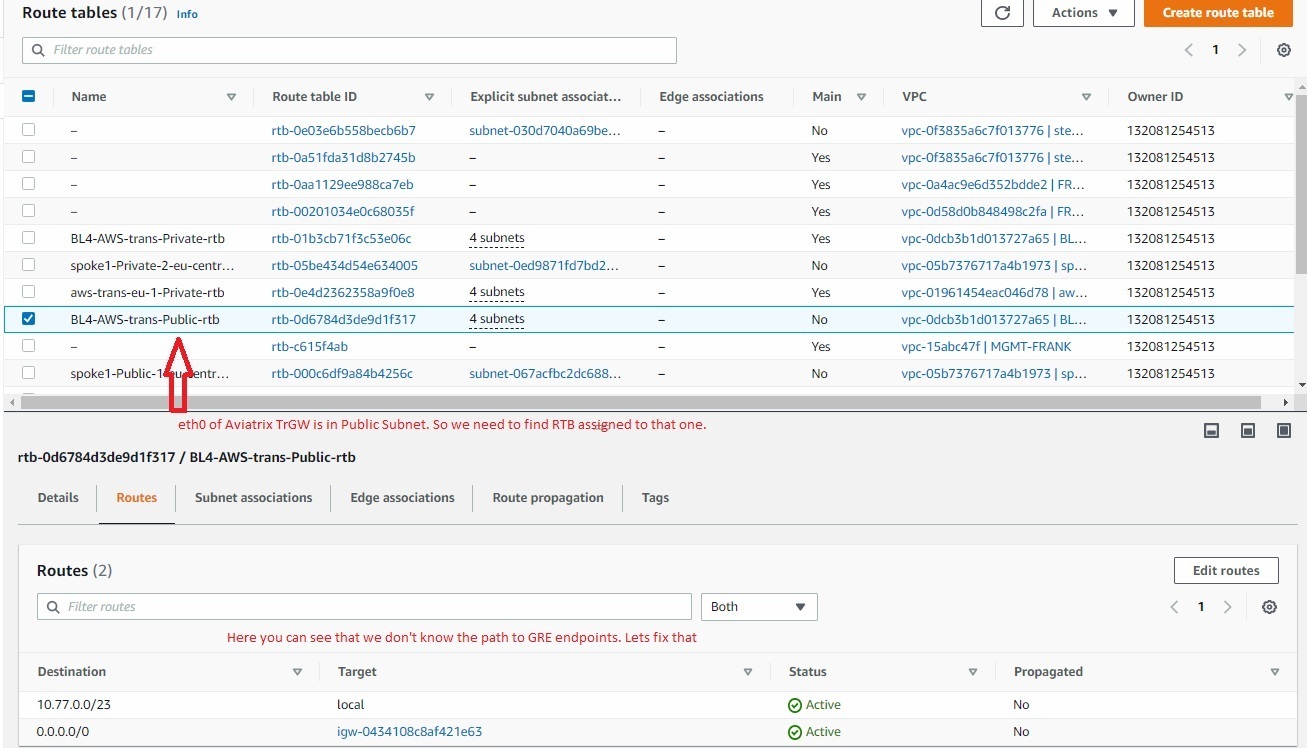Open route table rtb-0d6784d3de9d1f317 link
1307x748 pixels.
pos(344,319)
